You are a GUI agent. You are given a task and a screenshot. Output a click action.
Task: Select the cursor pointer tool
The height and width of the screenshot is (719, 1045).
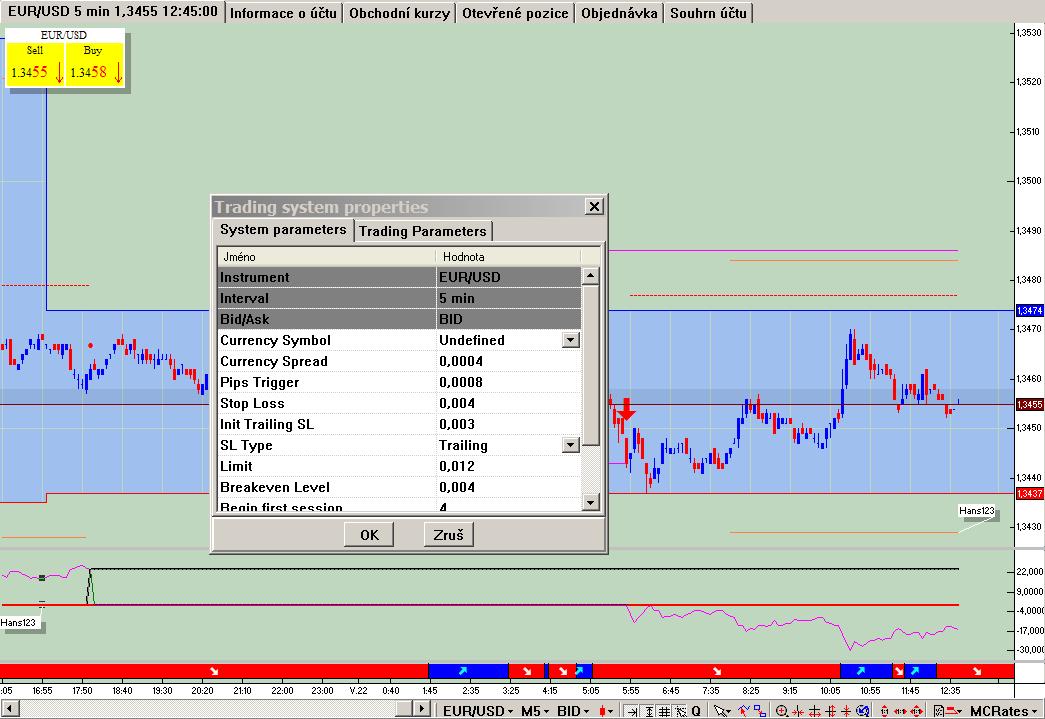click(x=722, y=711)
